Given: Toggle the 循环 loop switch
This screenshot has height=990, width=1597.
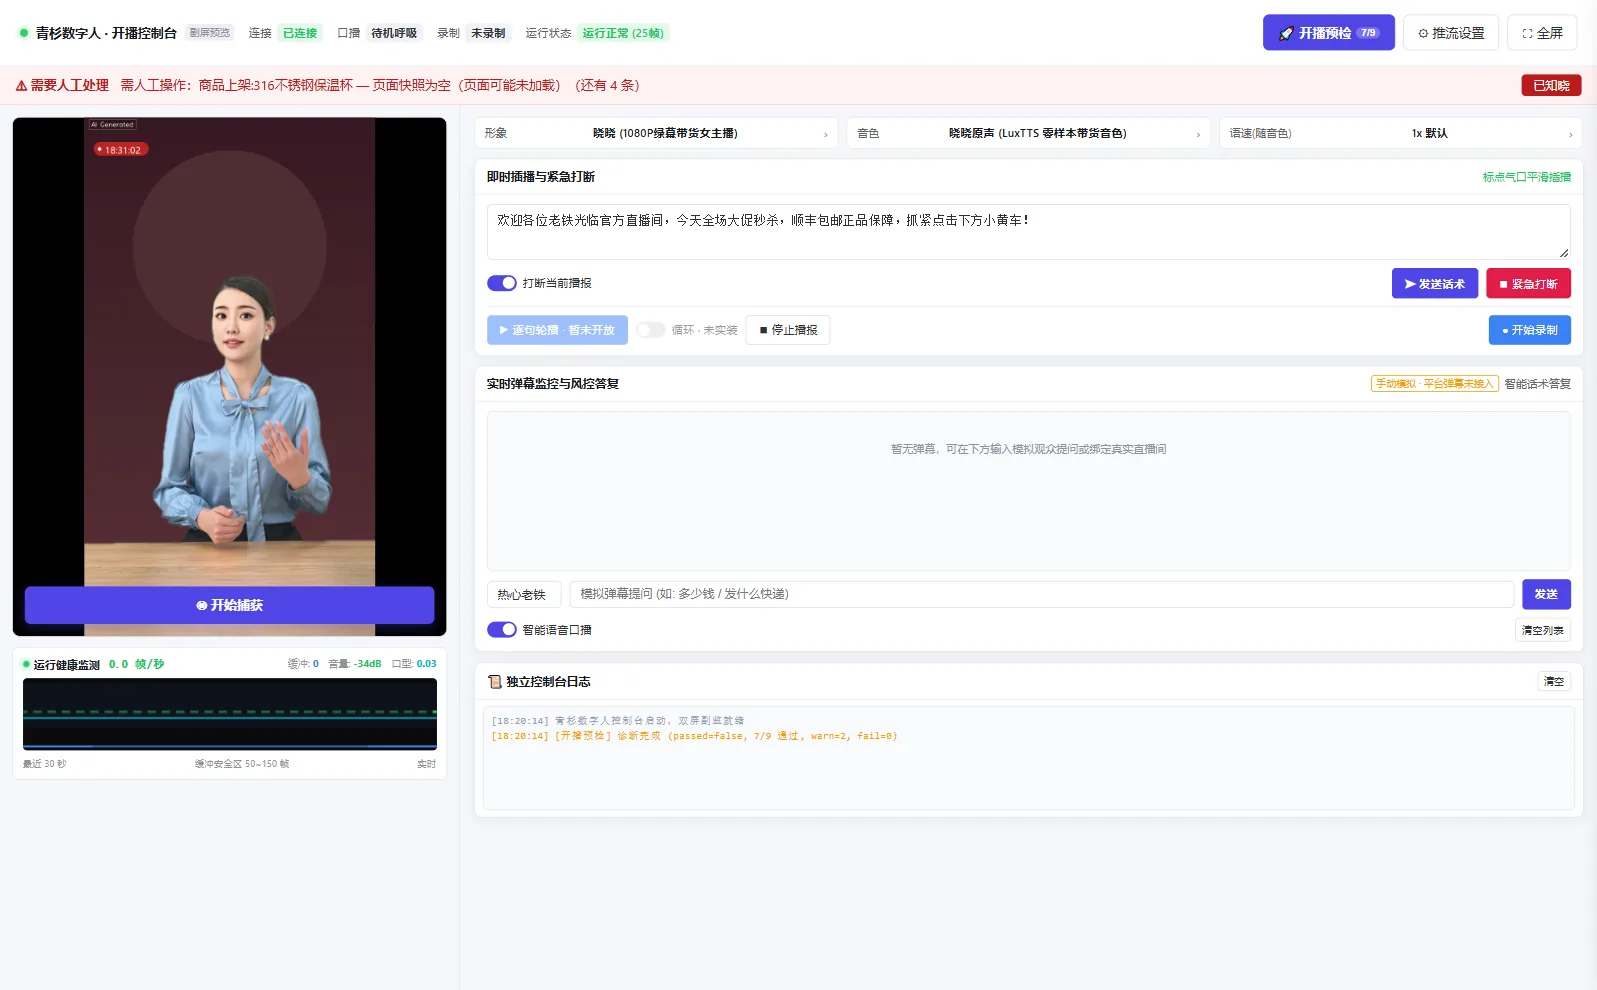Looking at the screenshot, I should [x=651, y=330].
